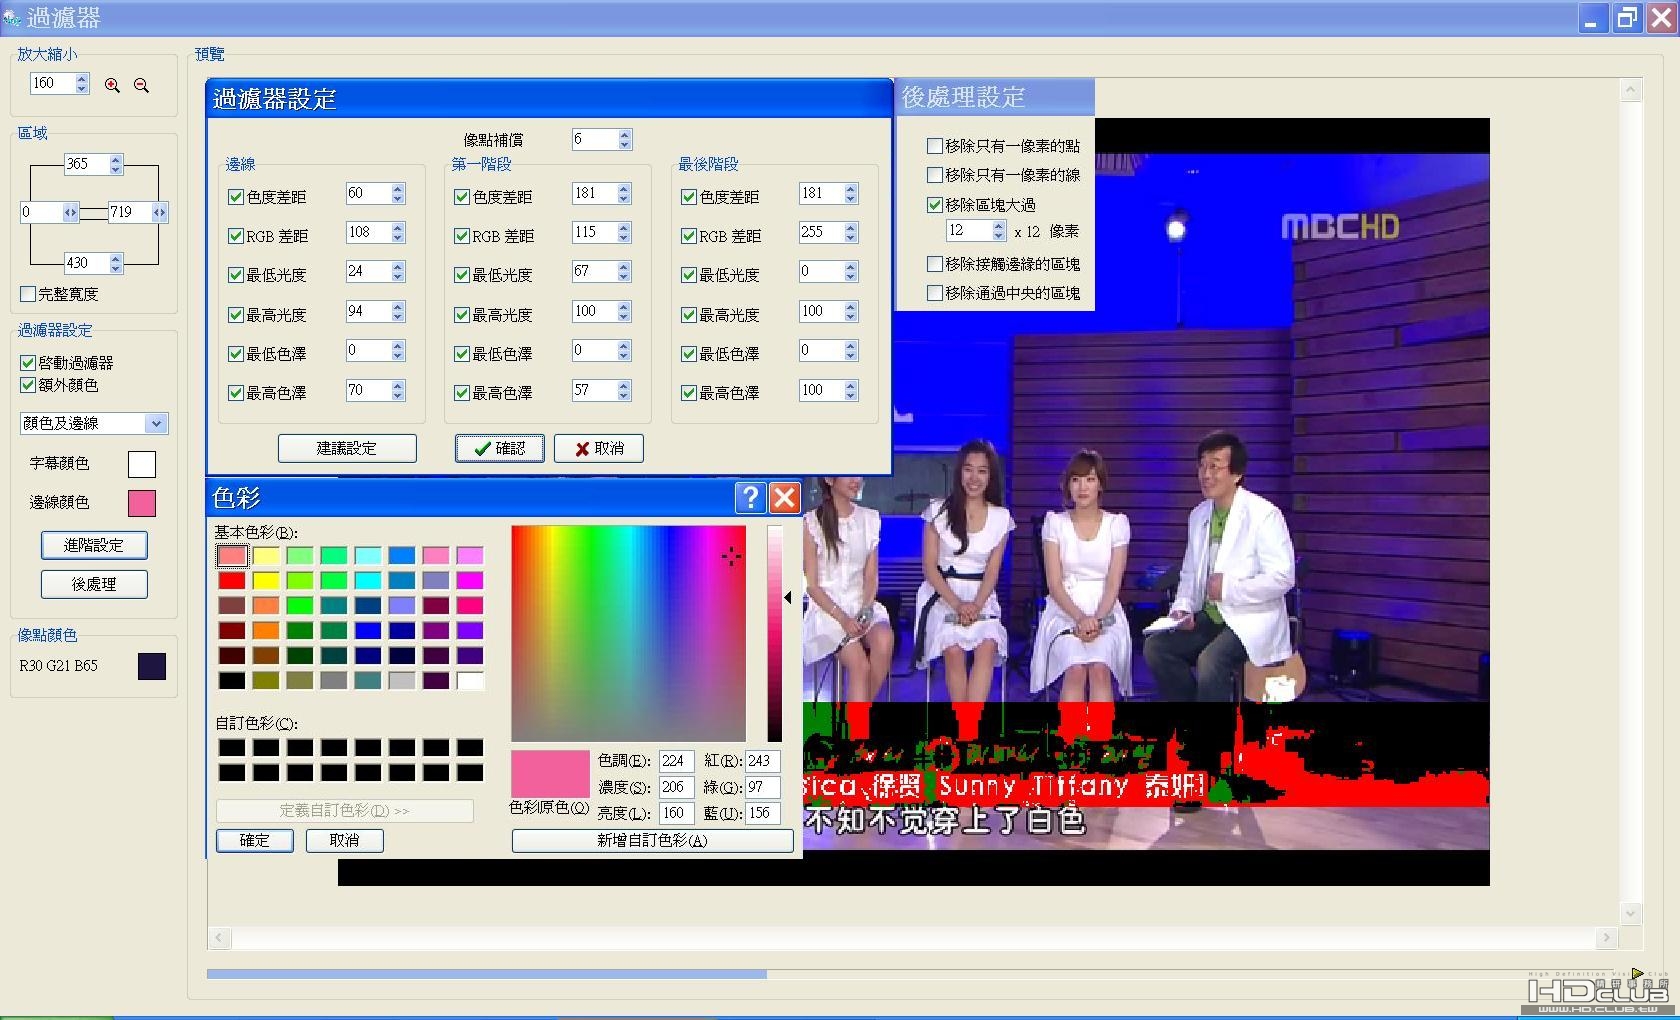The height and width of the screenshot is (1020, 1680).
Task: Click the zoom out magnifier icon
Action: (142, 86)
